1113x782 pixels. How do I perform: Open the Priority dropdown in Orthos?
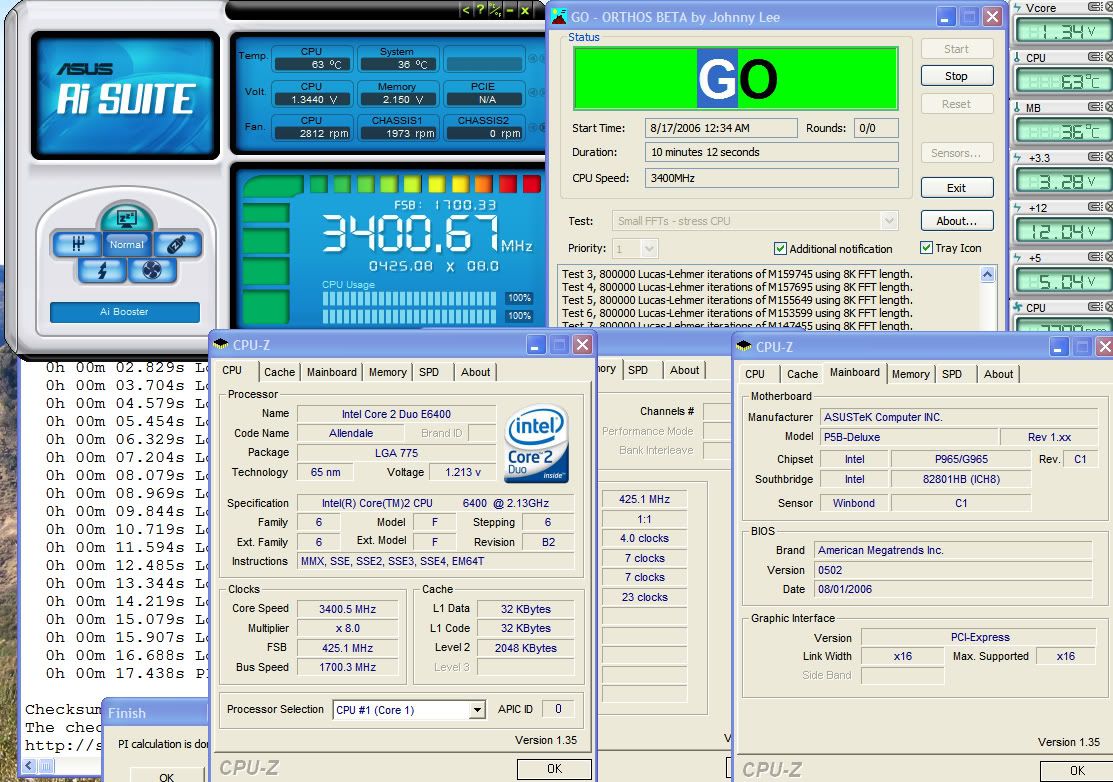coord(649,248)
